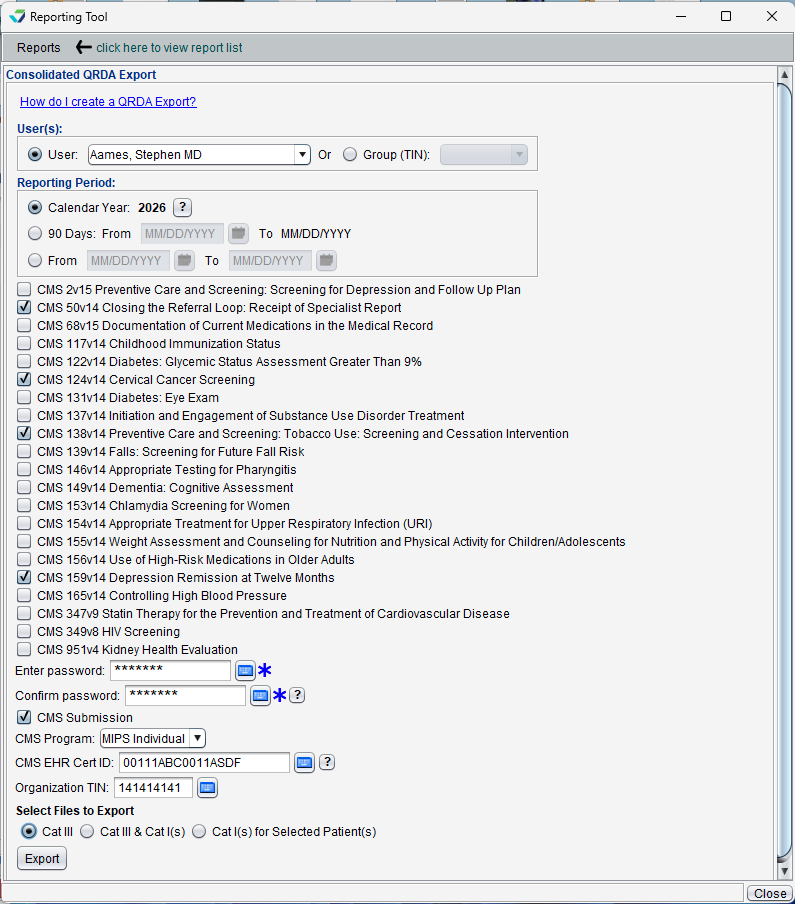Open calendar picker for 90 Days From date
The height and width of the screenshot is (904, 795).
tap(238, 234)
